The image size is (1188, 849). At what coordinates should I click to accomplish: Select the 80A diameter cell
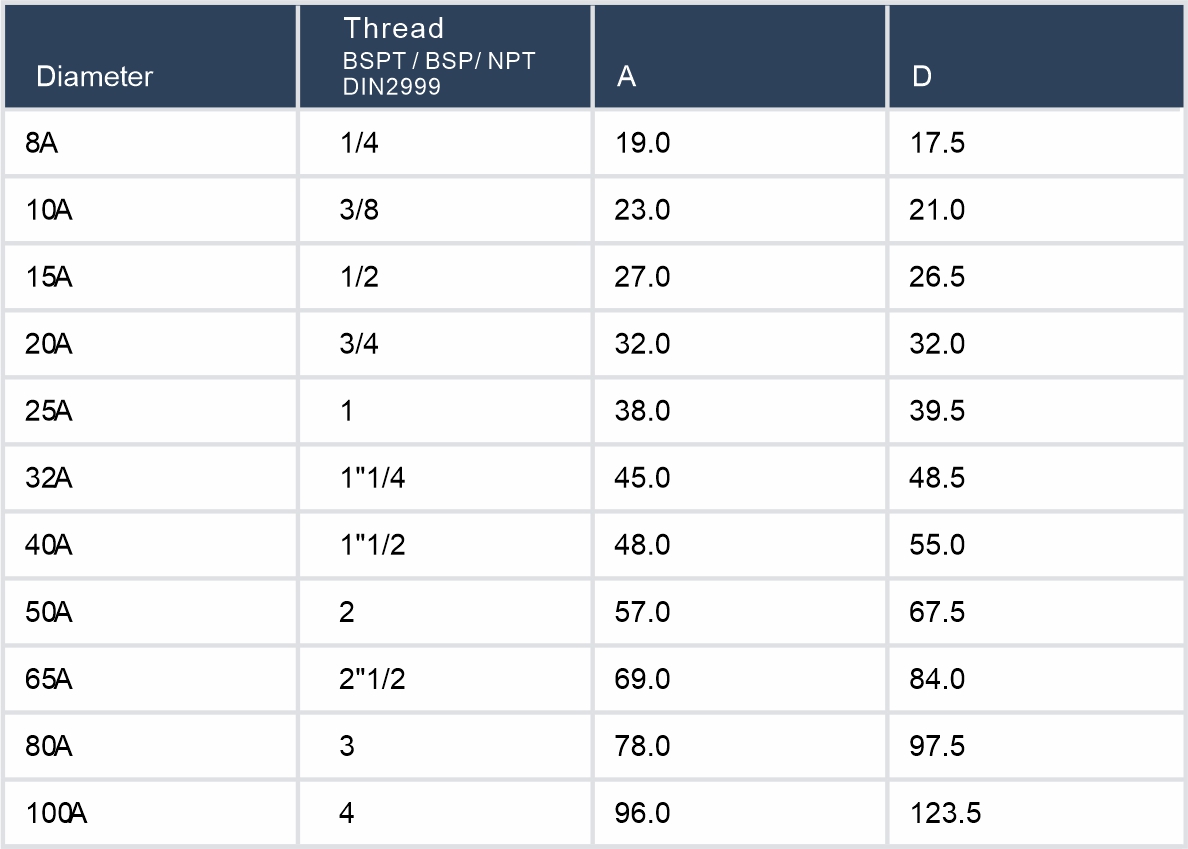(49, 746)
